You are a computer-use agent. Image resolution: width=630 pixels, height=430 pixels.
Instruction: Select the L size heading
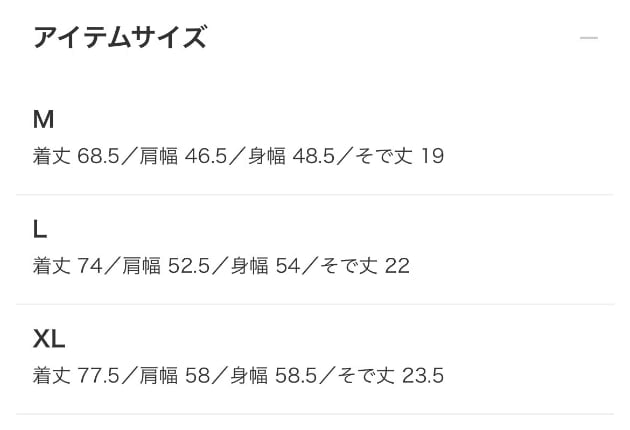pyautogui.click(x=40, y=229)
